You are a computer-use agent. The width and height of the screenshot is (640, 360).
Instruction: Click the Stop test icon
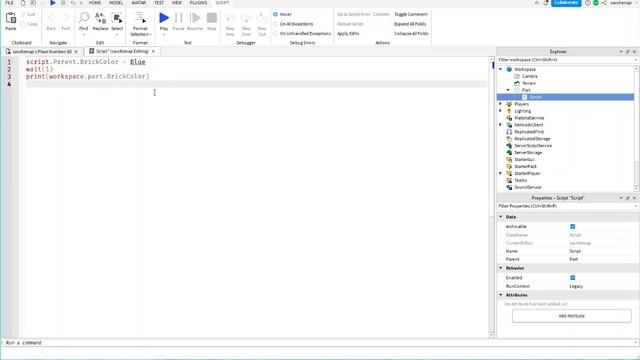[x=211, y=18]
